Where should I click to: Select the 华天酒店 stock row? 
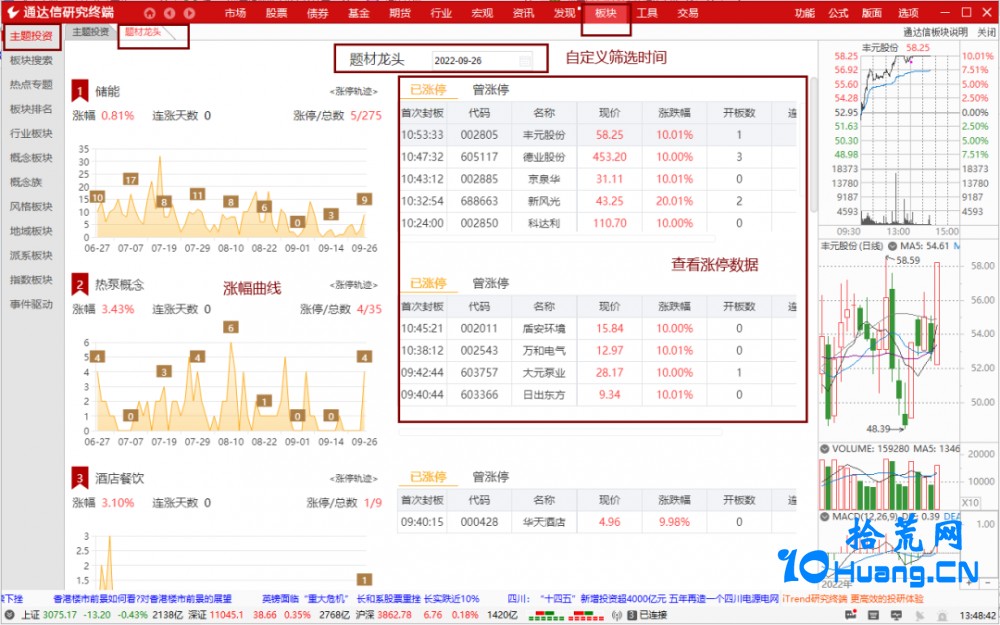click(x=598, y=522)
